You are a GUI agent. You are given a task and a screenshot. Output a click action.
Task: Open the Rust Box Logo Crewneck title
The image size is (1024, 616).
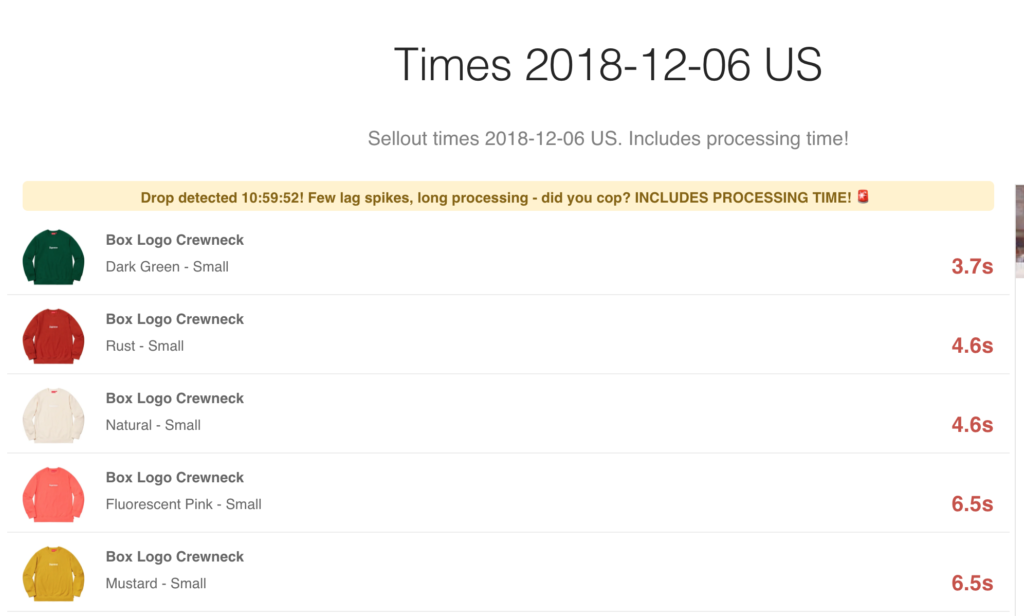tap(174, 319)
